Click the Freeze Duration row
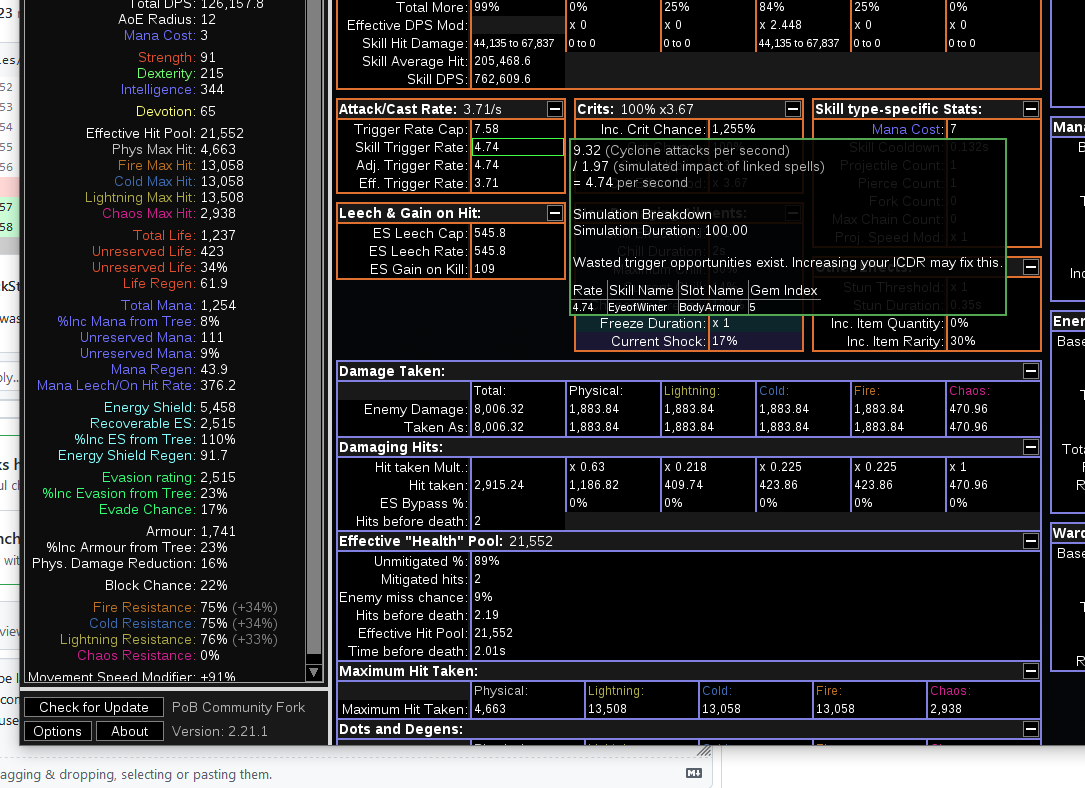 (x=689, y=323)
